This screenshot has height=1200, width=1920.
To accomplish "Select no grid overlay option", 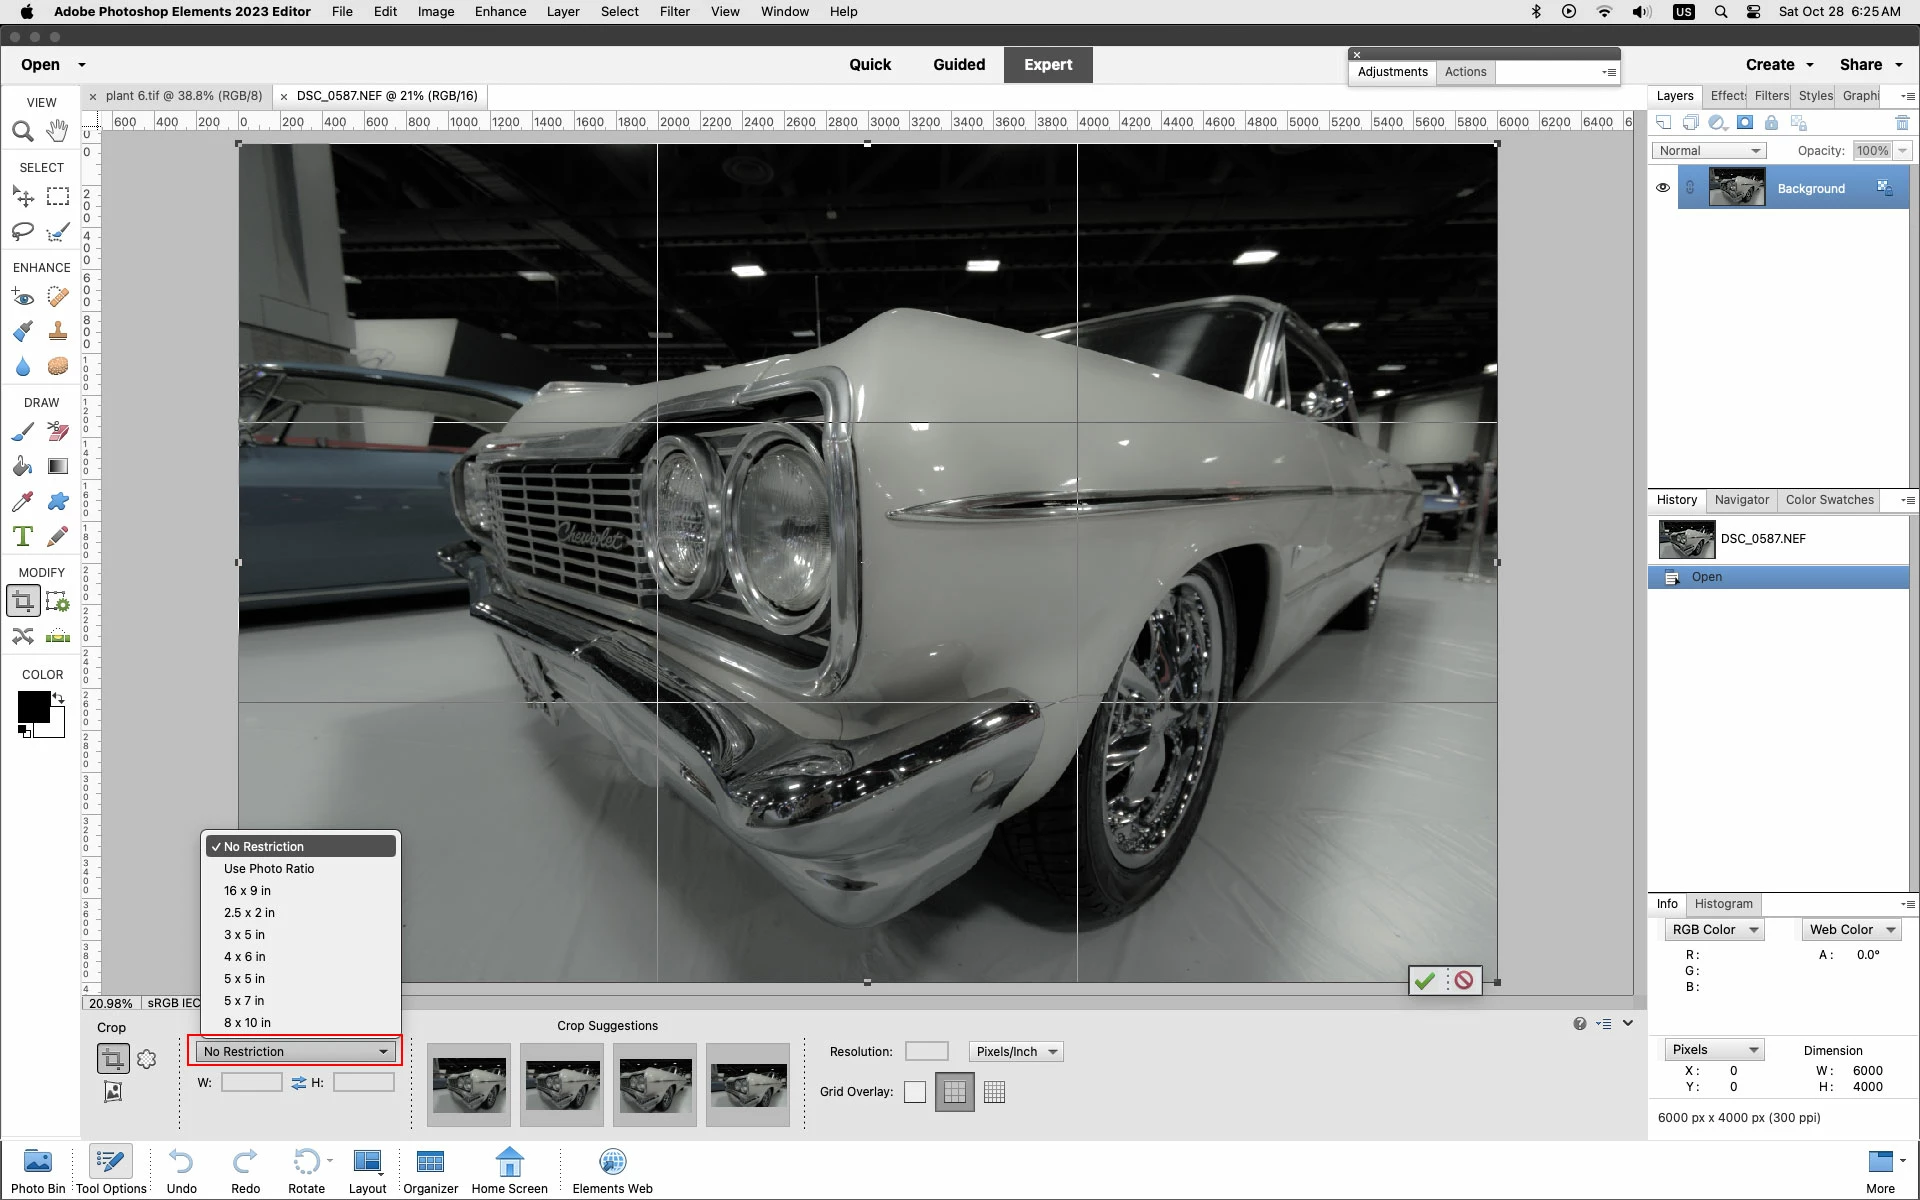I will 914,1092.
